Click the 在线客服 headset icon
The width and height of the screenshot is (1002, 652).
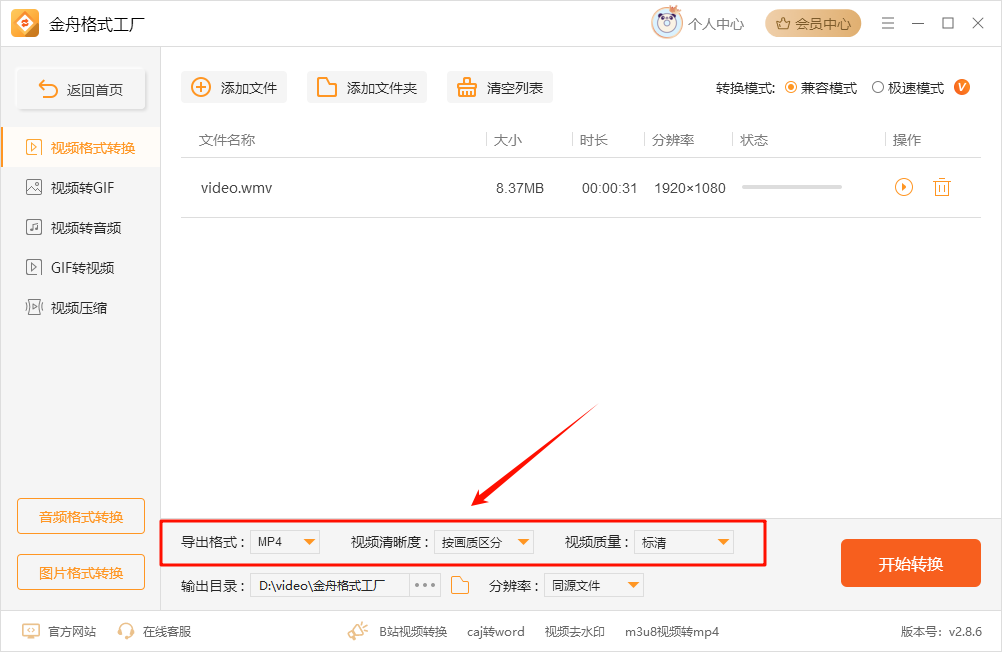click(126, 632)
